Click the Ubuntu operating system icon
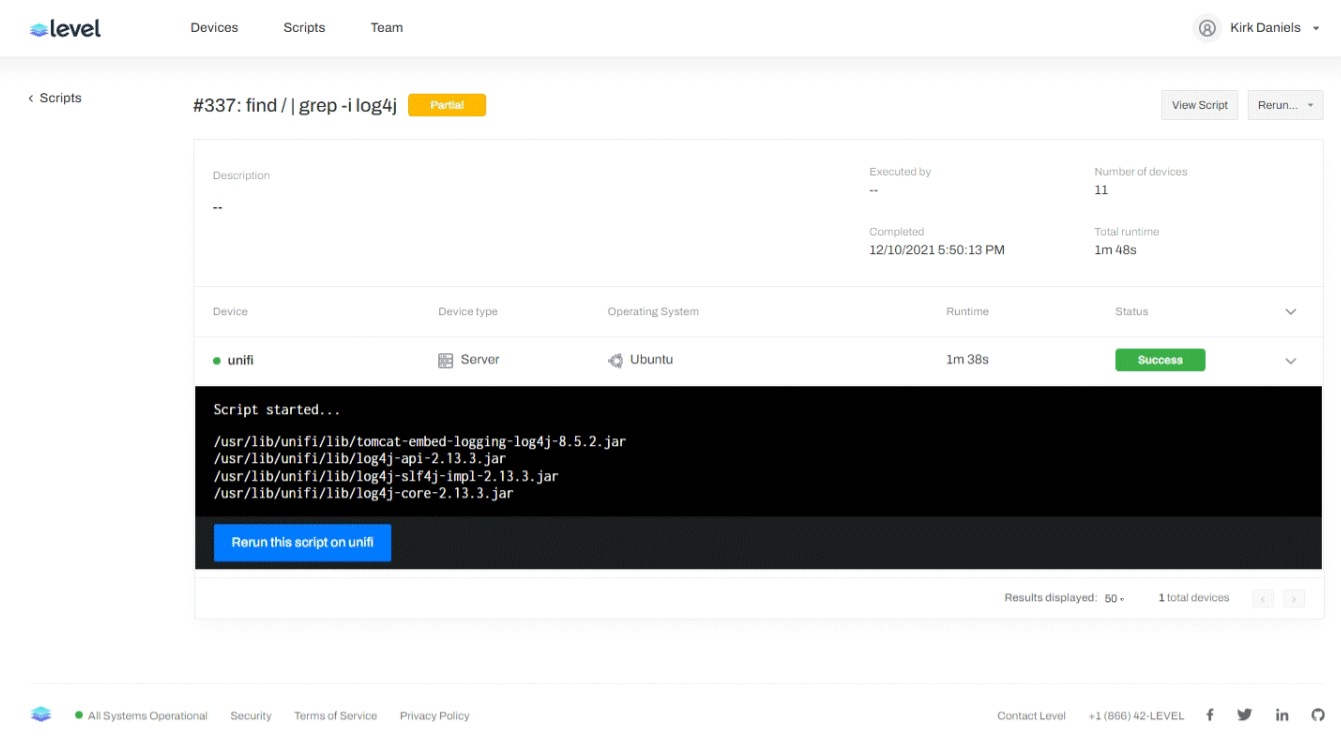Image resolution: width=1341 pixels, height=741 pixels. [x=616, y=360]
